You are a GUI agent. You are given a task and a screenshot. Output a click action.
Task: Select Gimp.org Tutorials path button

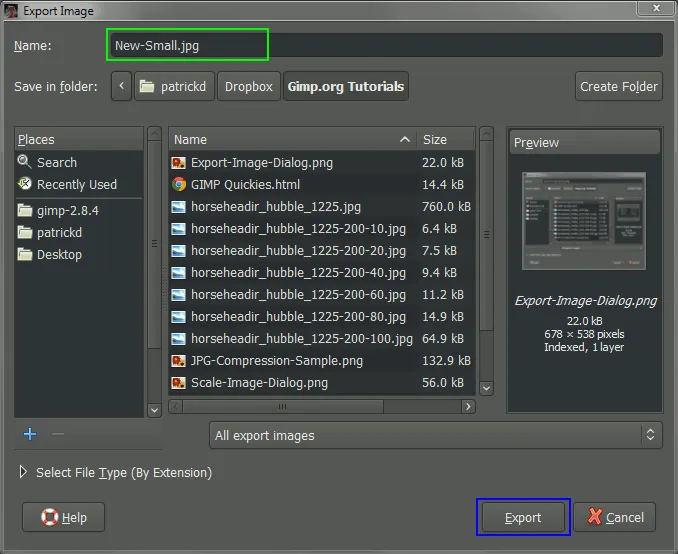click(x=346, y=86)
